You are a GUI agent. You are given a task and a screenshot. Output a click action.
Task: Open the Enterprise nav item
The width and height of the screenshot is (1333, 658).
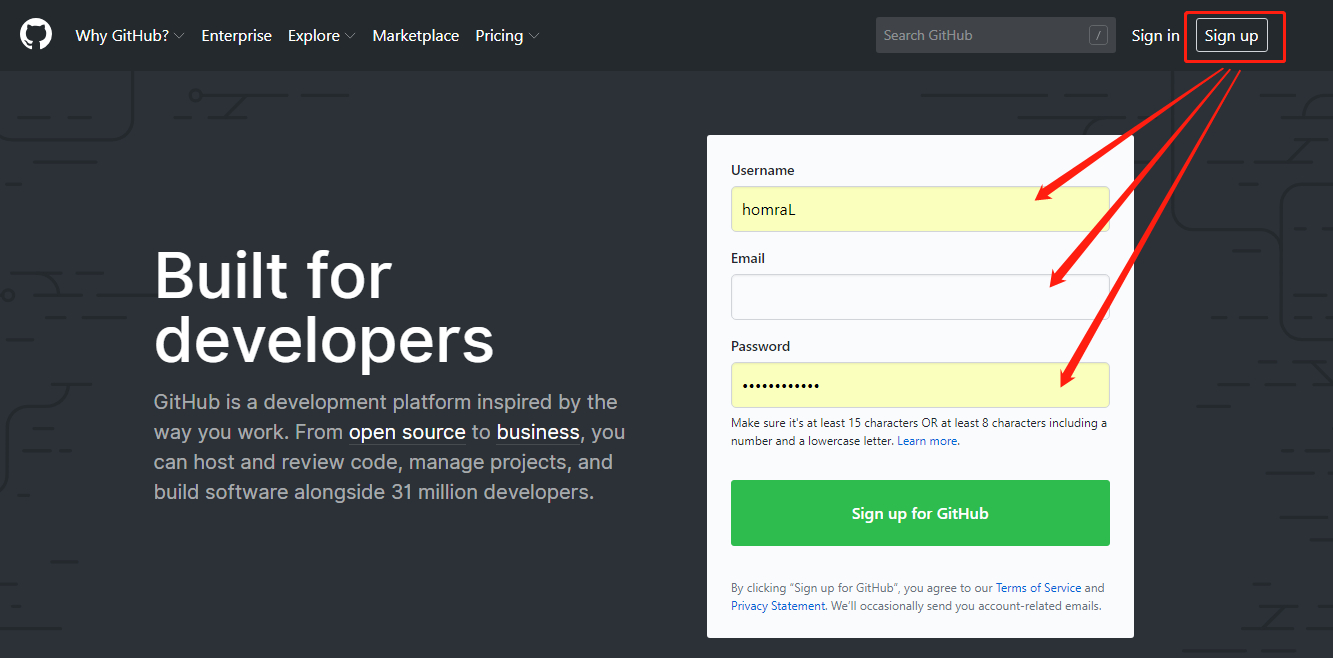click(x=236, y=35)
